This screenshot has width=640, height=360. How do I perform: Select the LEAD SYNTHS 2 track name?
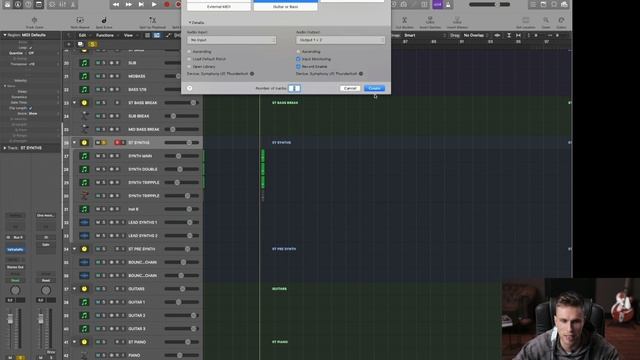click(143, 236)
